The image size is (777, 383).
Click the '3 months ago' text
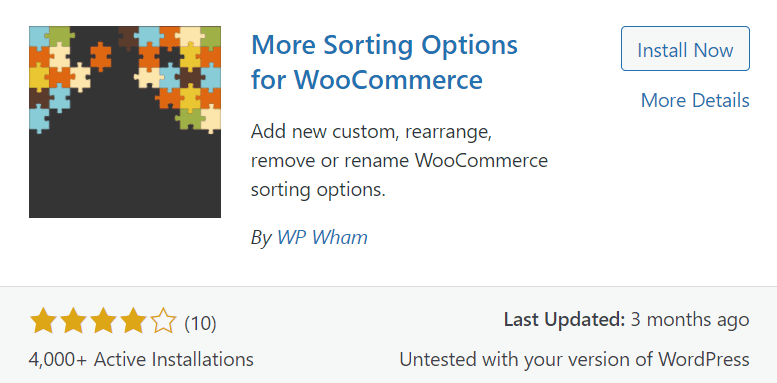[x=690, y=320]
